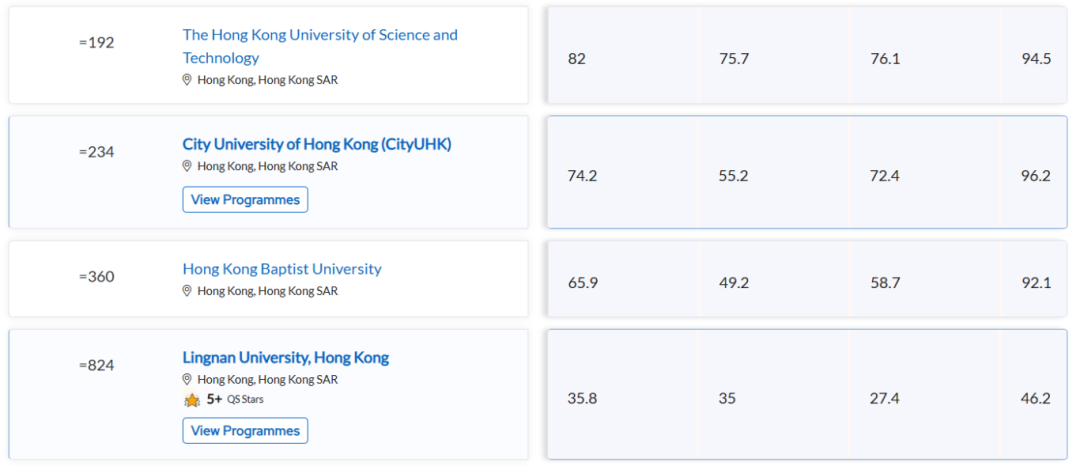Click Baptist University score value 49.2
The width and height of the screenshot is (1080, 466).
point(734,283)
